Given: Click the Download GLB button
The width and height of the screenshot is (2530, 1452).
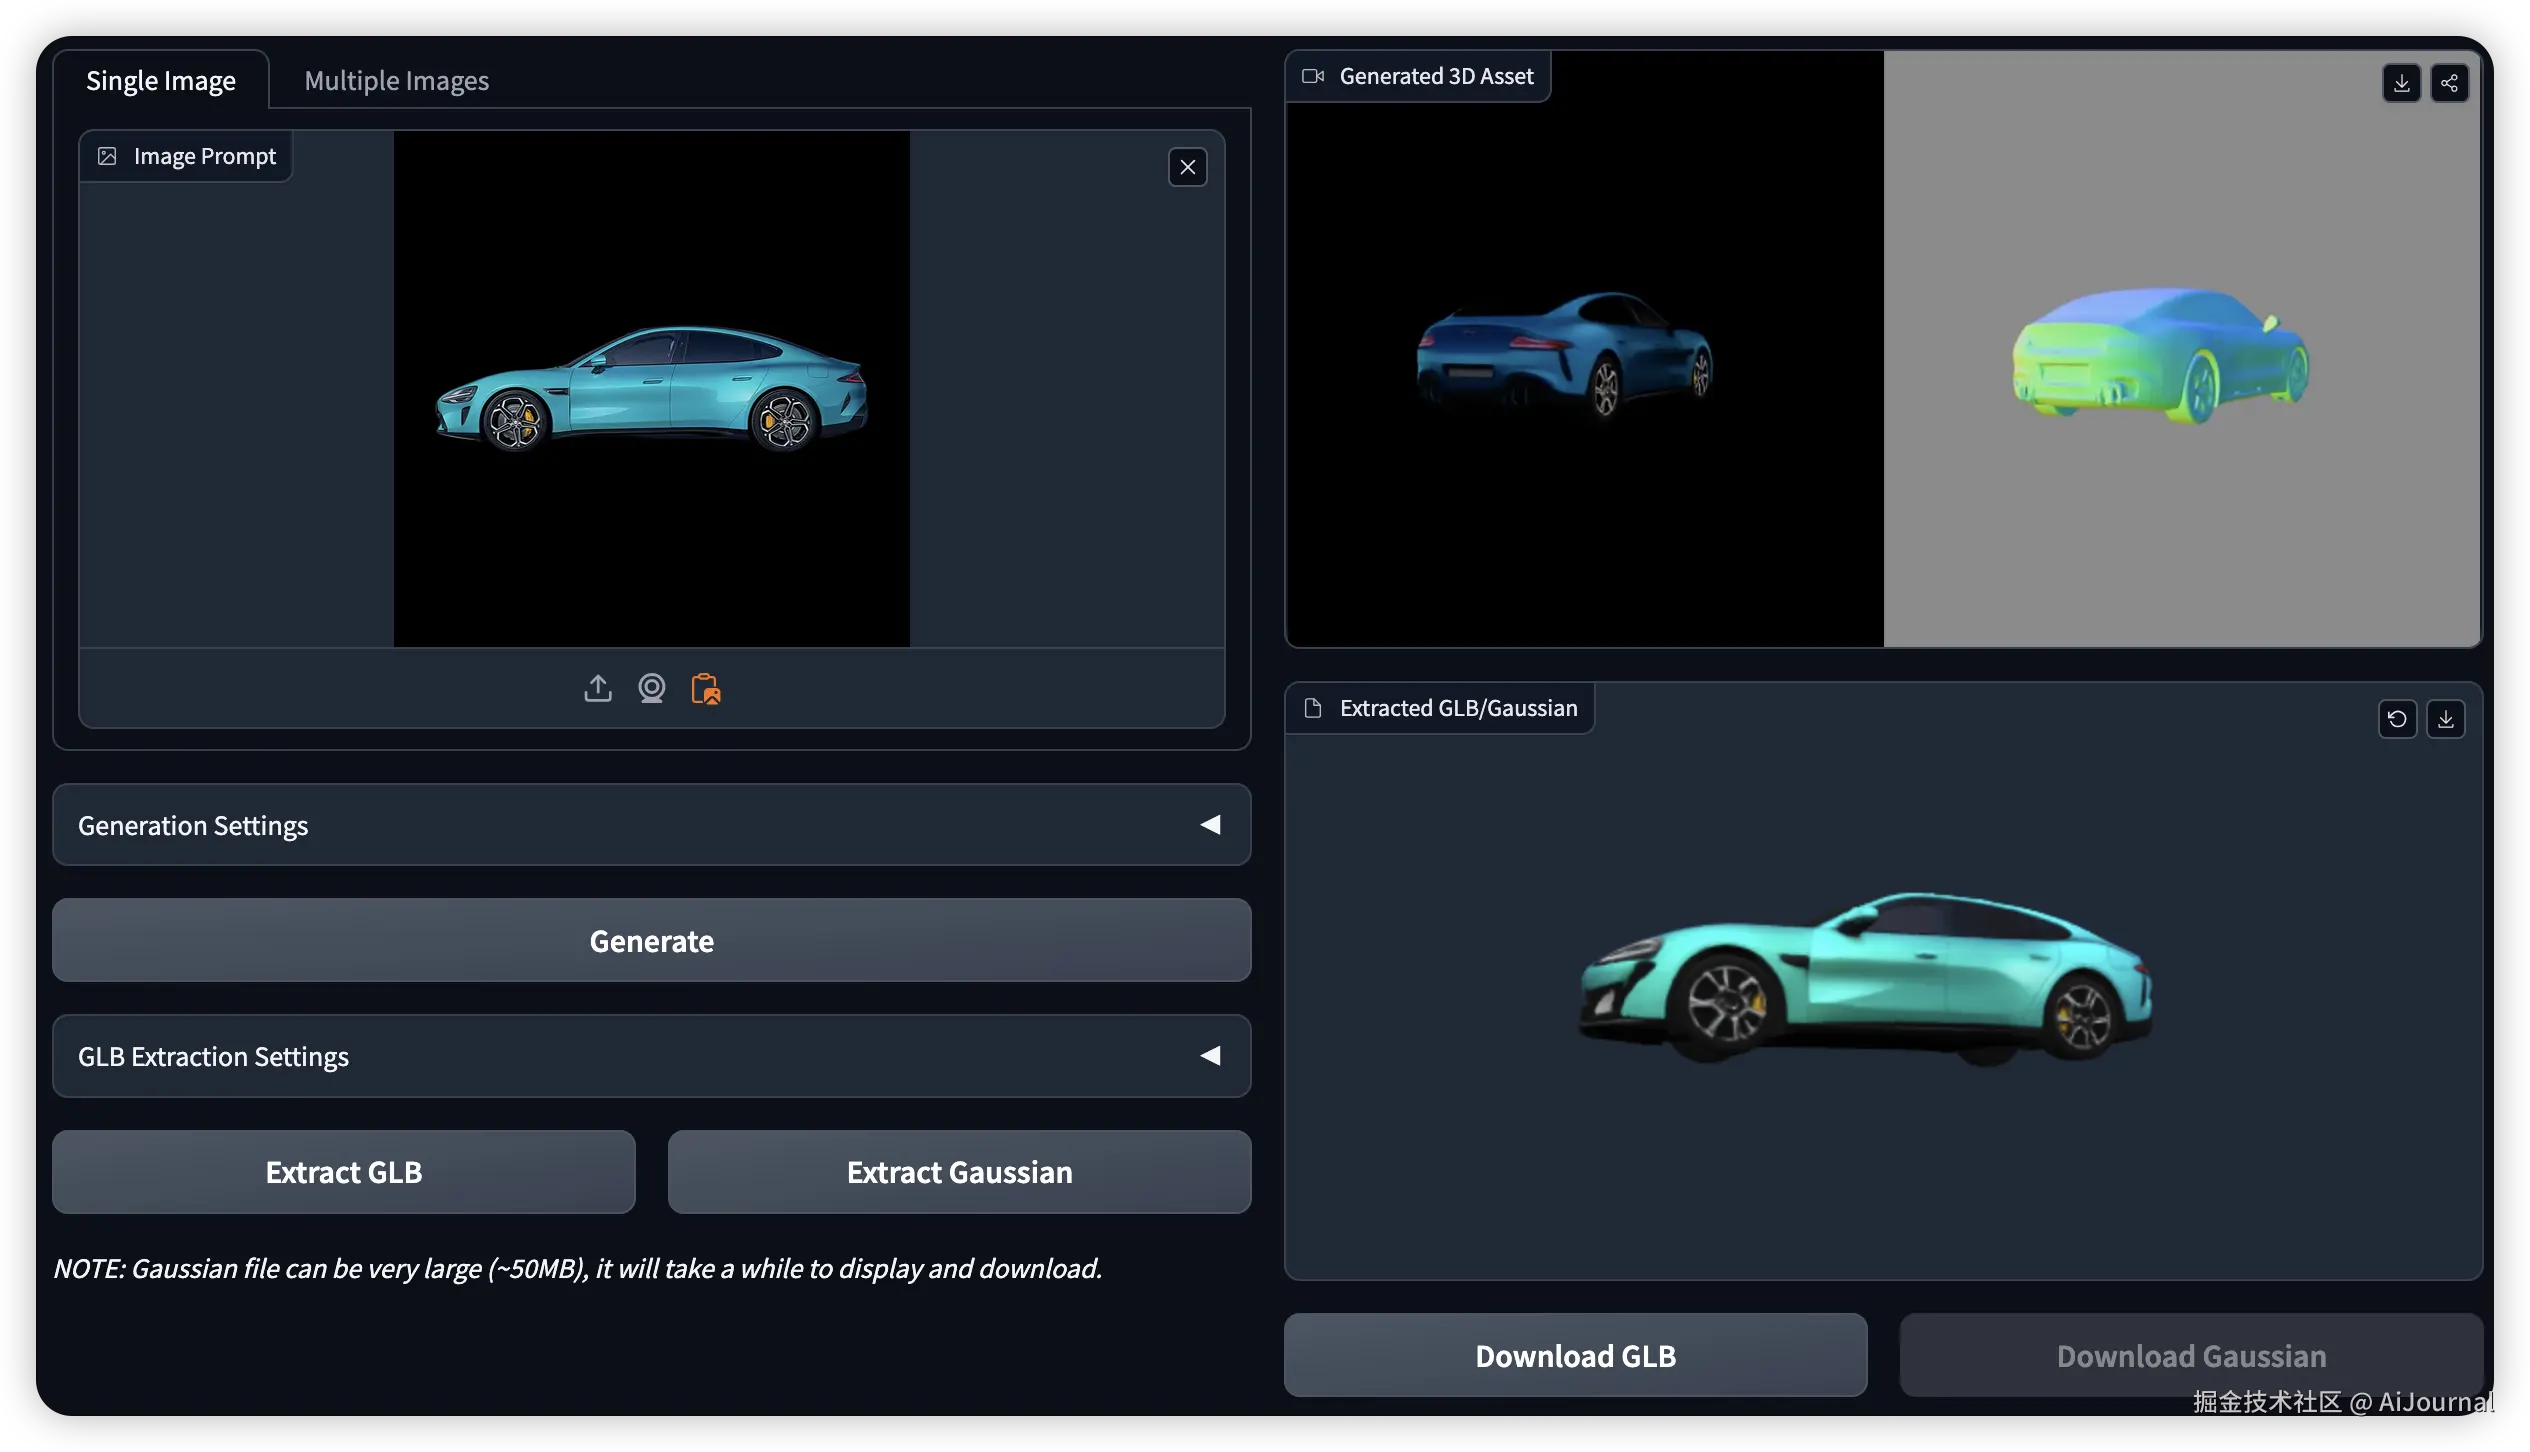Looking at the screenshot, I should pyautogui.click(x=1575, y=1355).
